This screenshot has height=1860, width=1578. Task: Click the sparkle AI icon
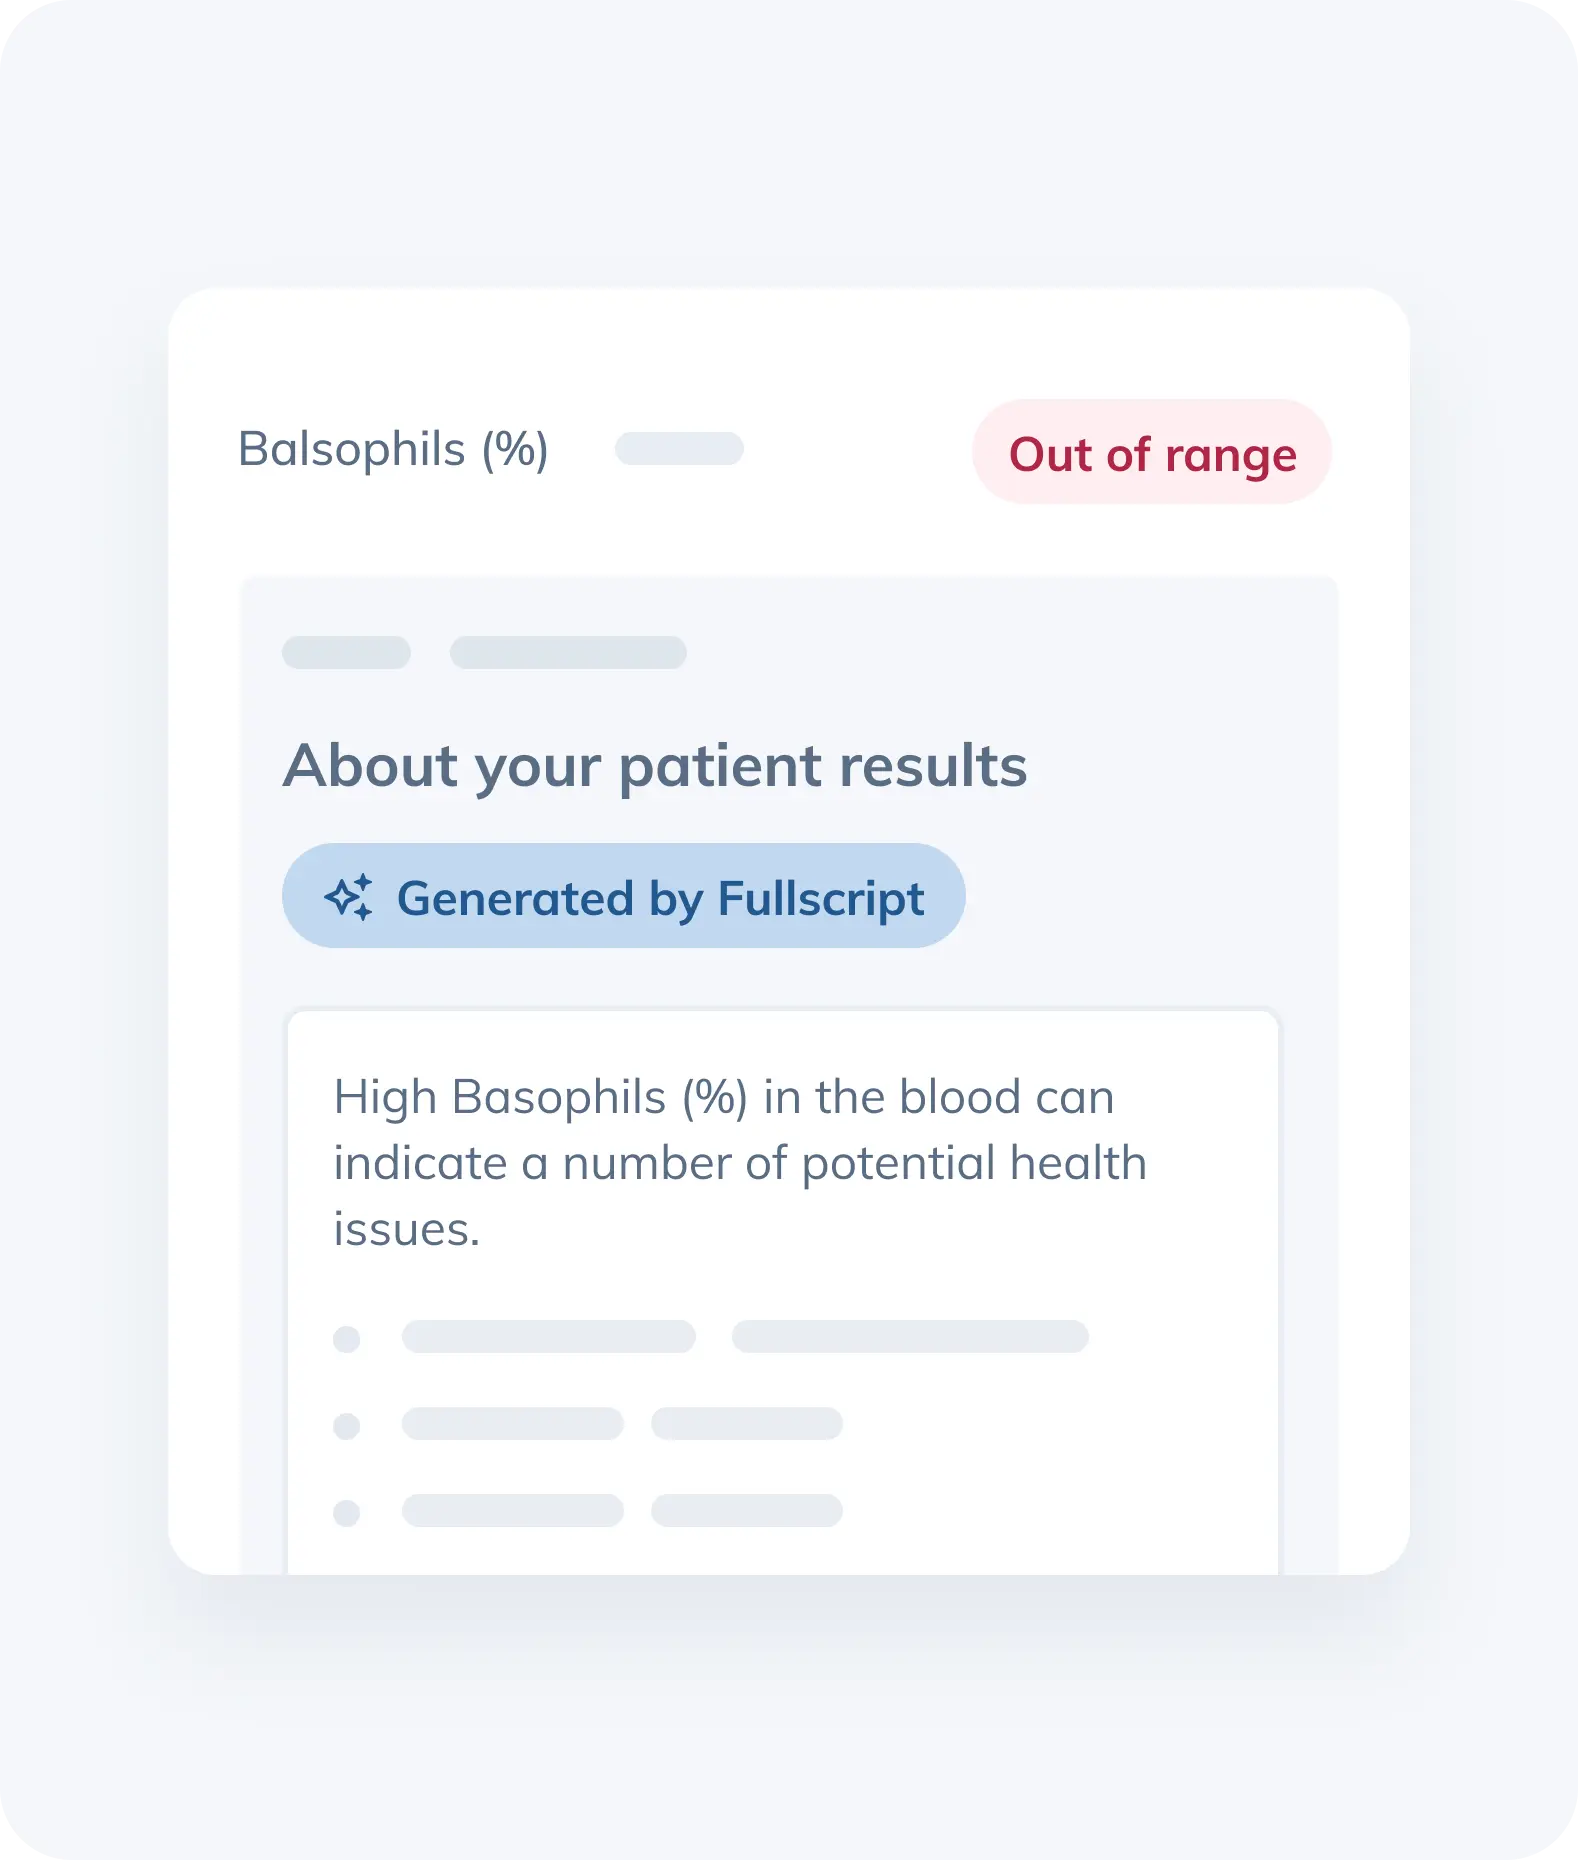[348, 897]
